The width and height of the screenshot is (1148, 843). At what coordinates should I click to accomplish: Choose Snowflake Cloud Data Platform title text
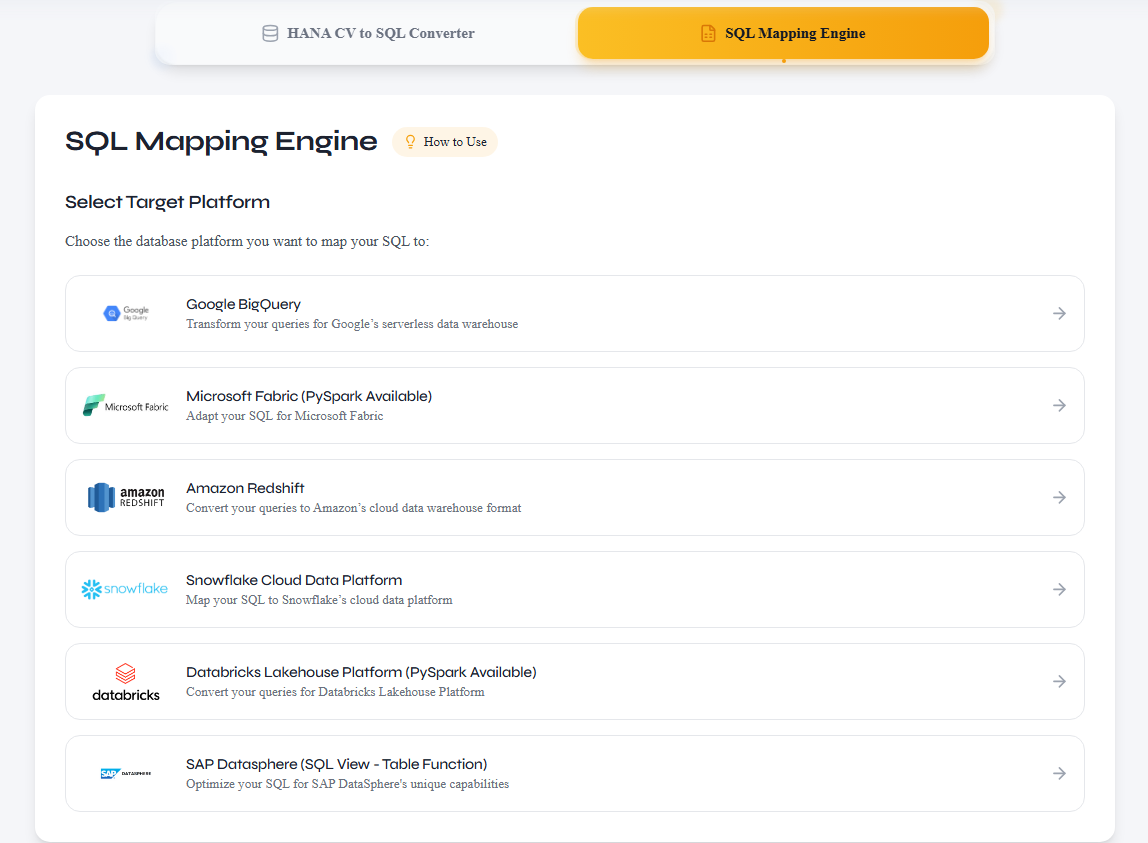point(294,580)
